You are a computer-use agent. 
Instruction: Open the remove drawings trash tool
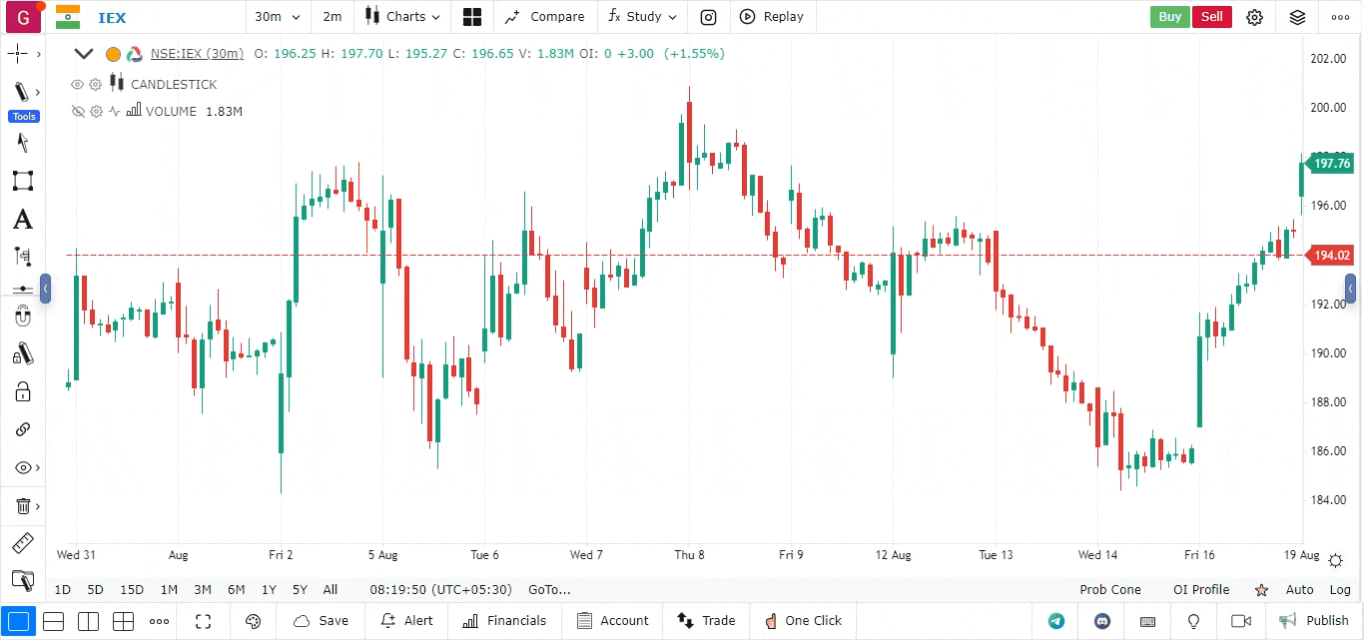pyautogui.click(x=23, y=505)
